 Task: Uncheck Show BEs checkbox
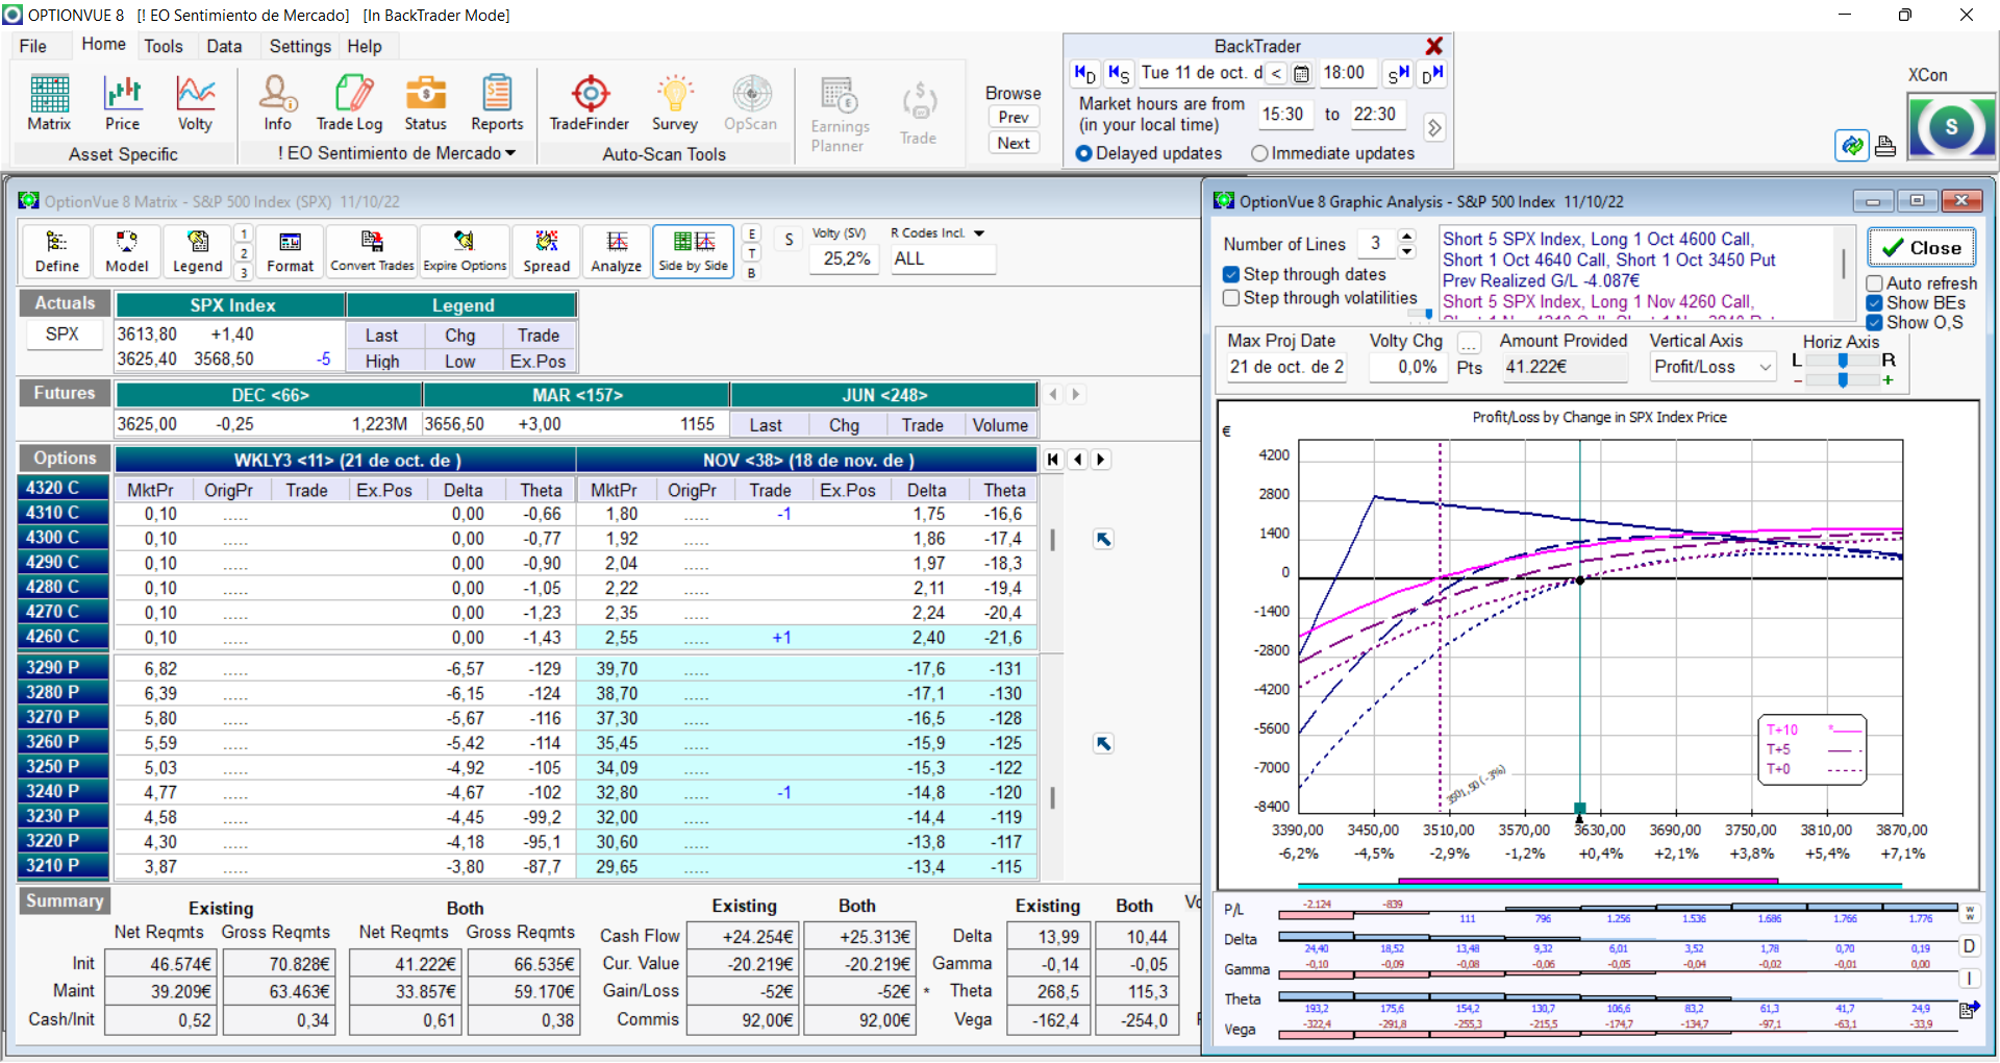pos(1875,303)
